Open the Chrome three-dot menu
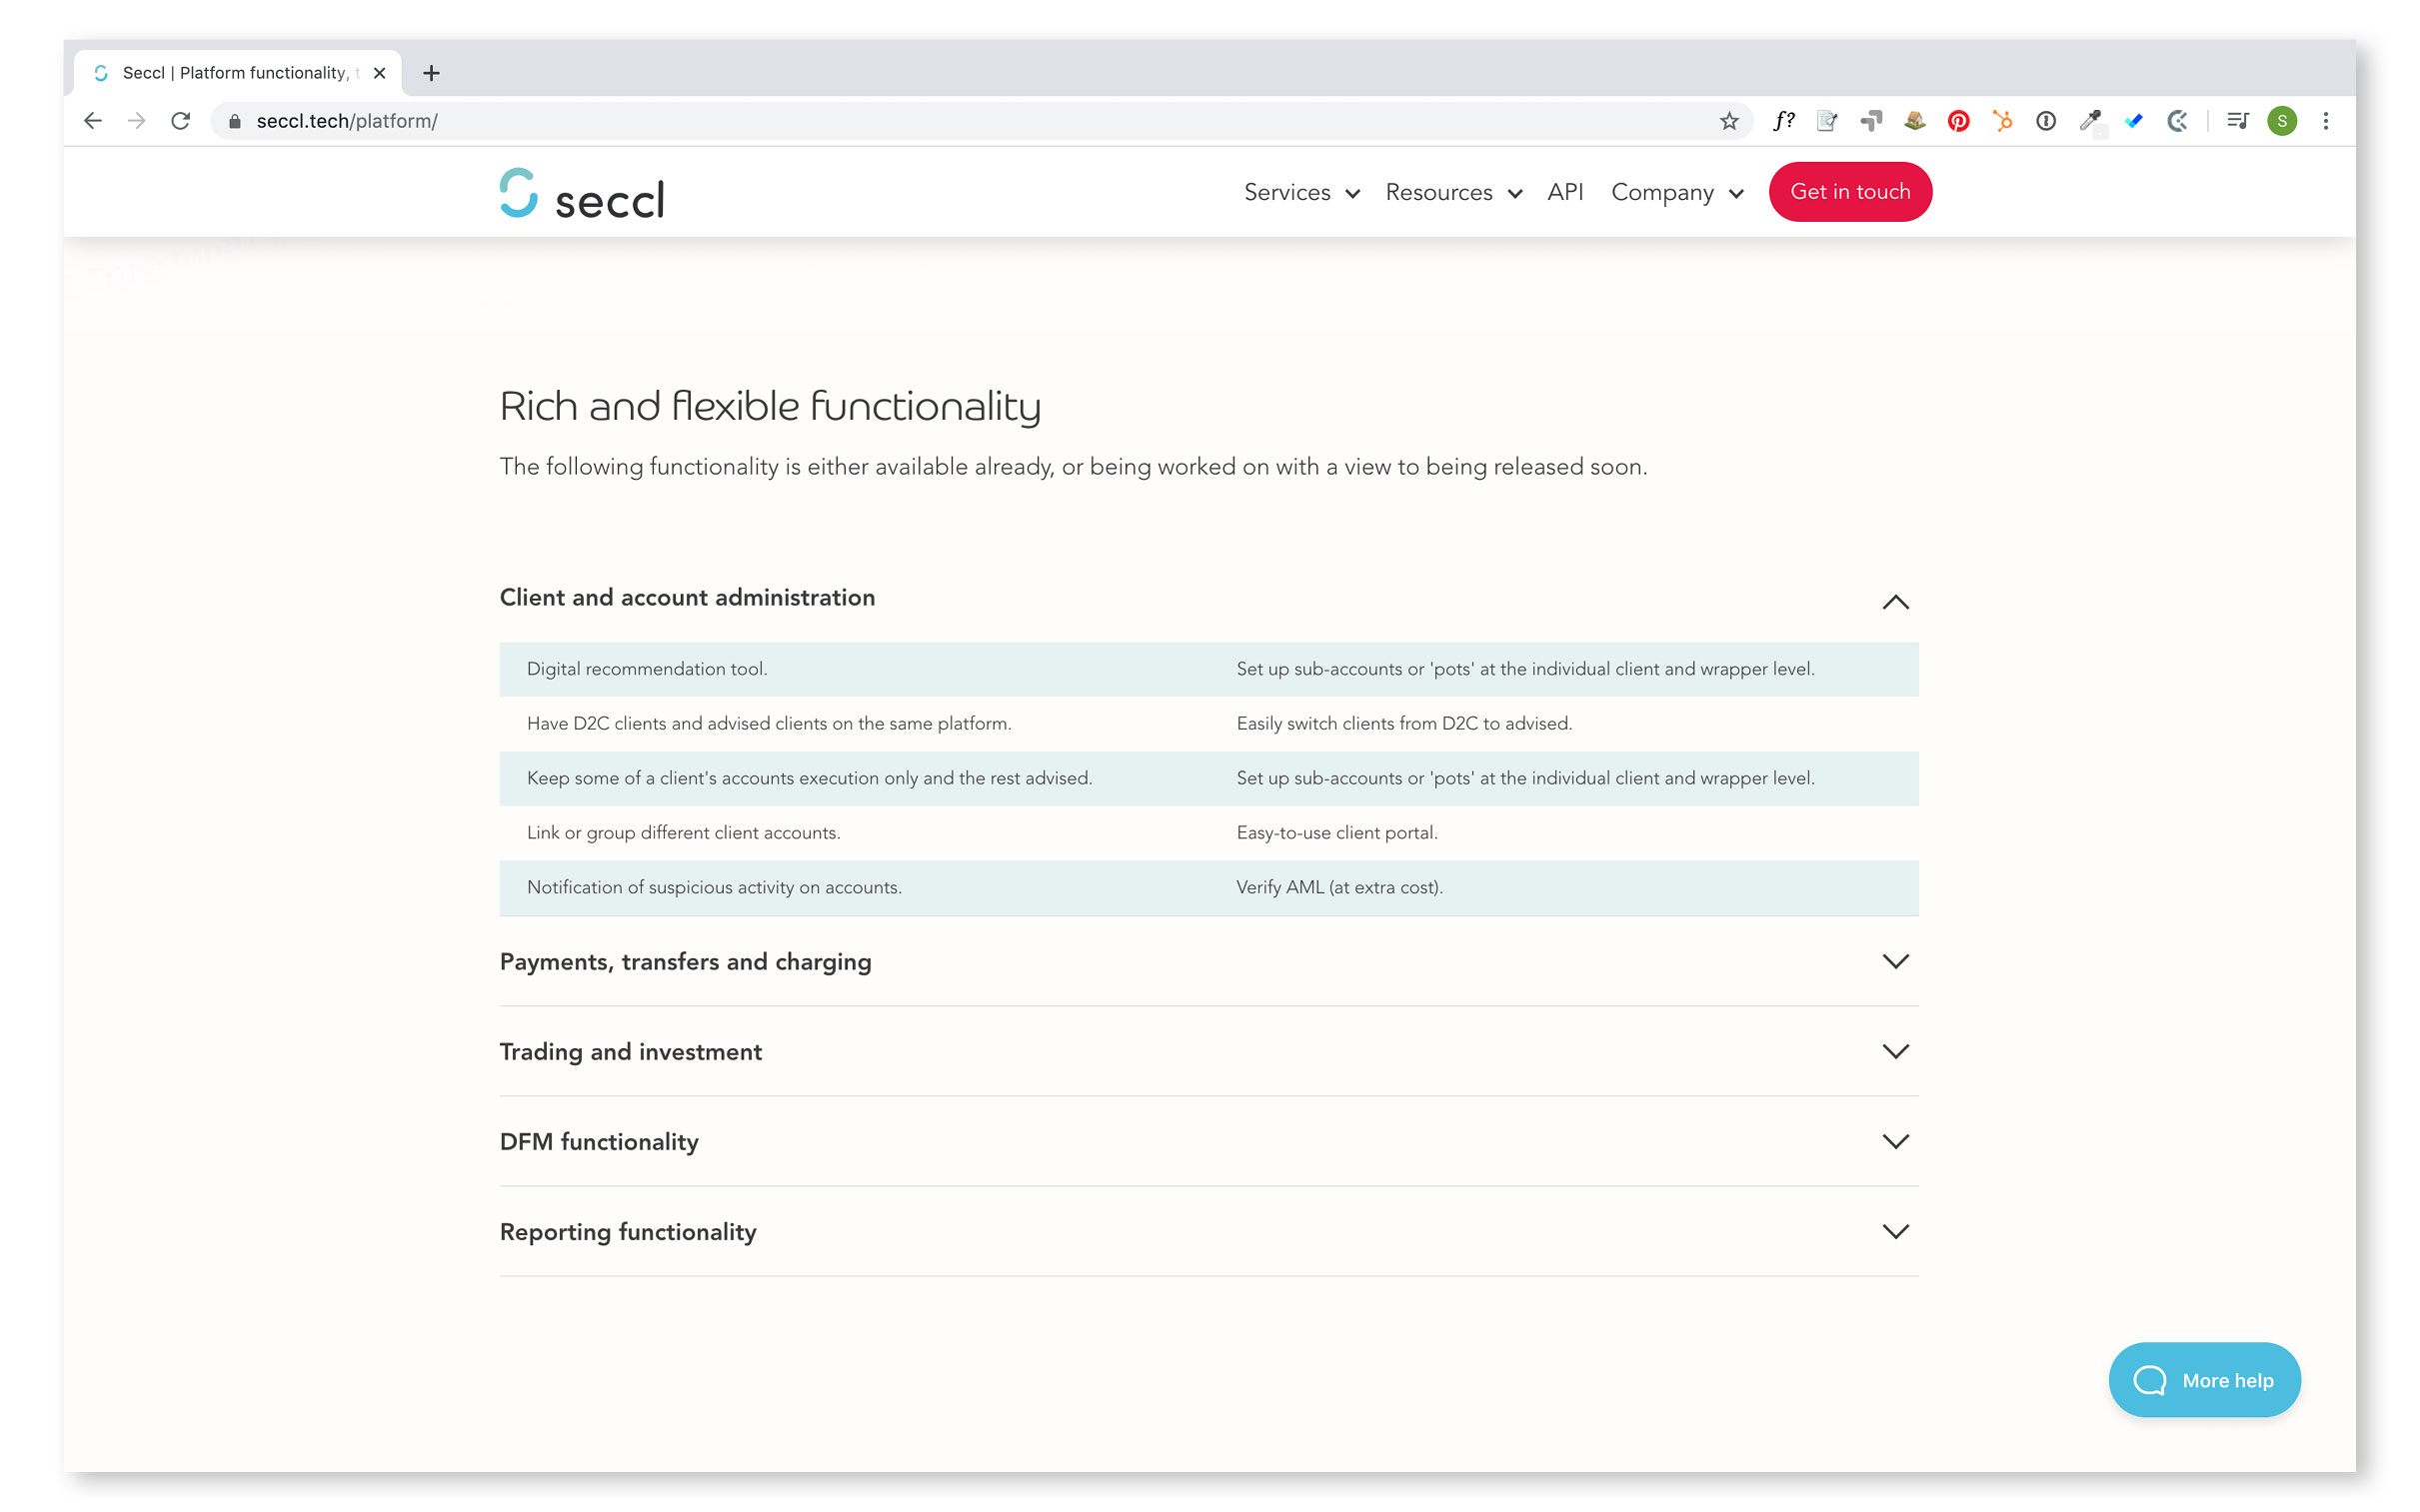 (2326, 120)
